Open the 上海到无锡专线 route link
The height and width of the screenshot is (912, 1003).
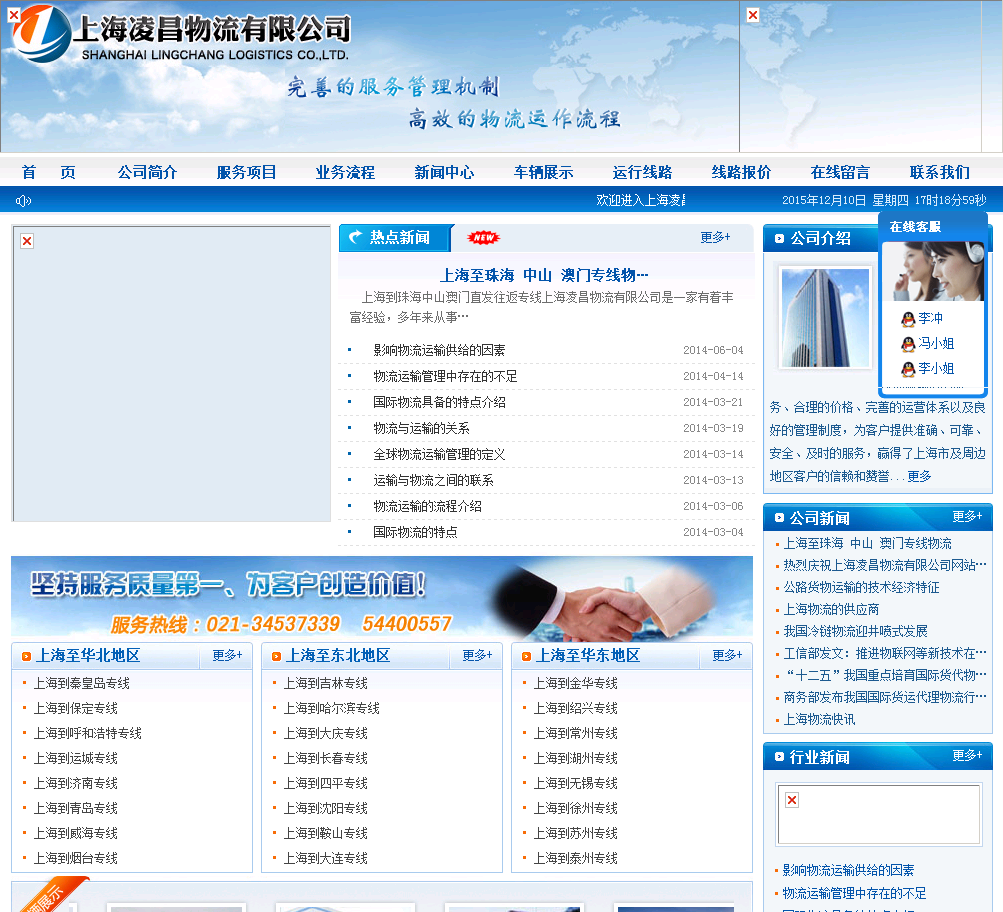click(576, 783)
